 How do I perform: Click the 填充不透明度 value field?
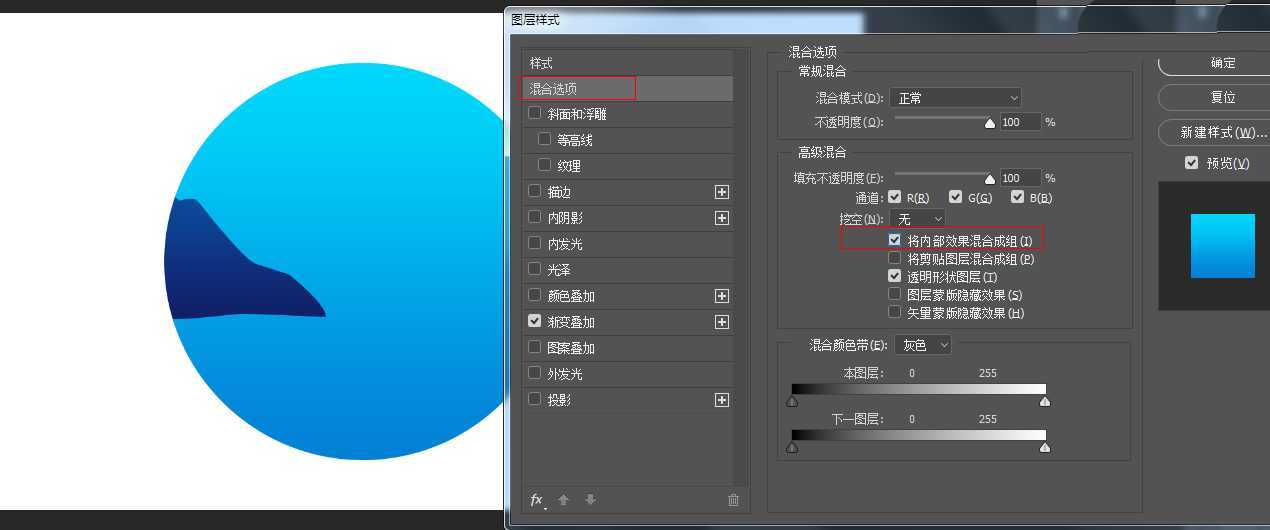tap(1019, 178)
